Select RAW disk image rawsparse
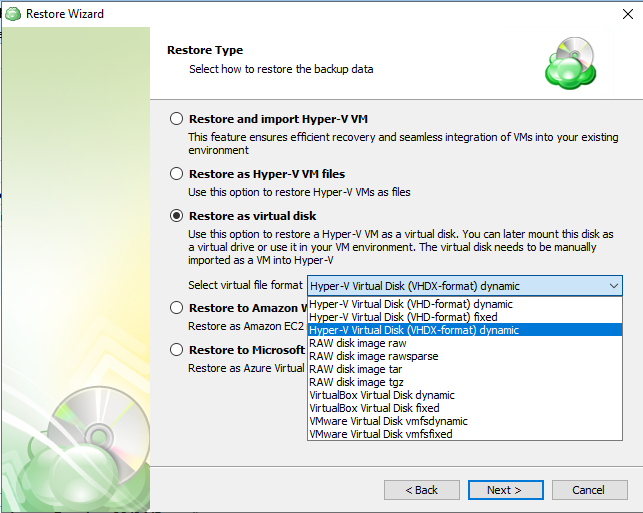This screenshot has height=513, width=643. pyautogui.click(x=373, y=356)
